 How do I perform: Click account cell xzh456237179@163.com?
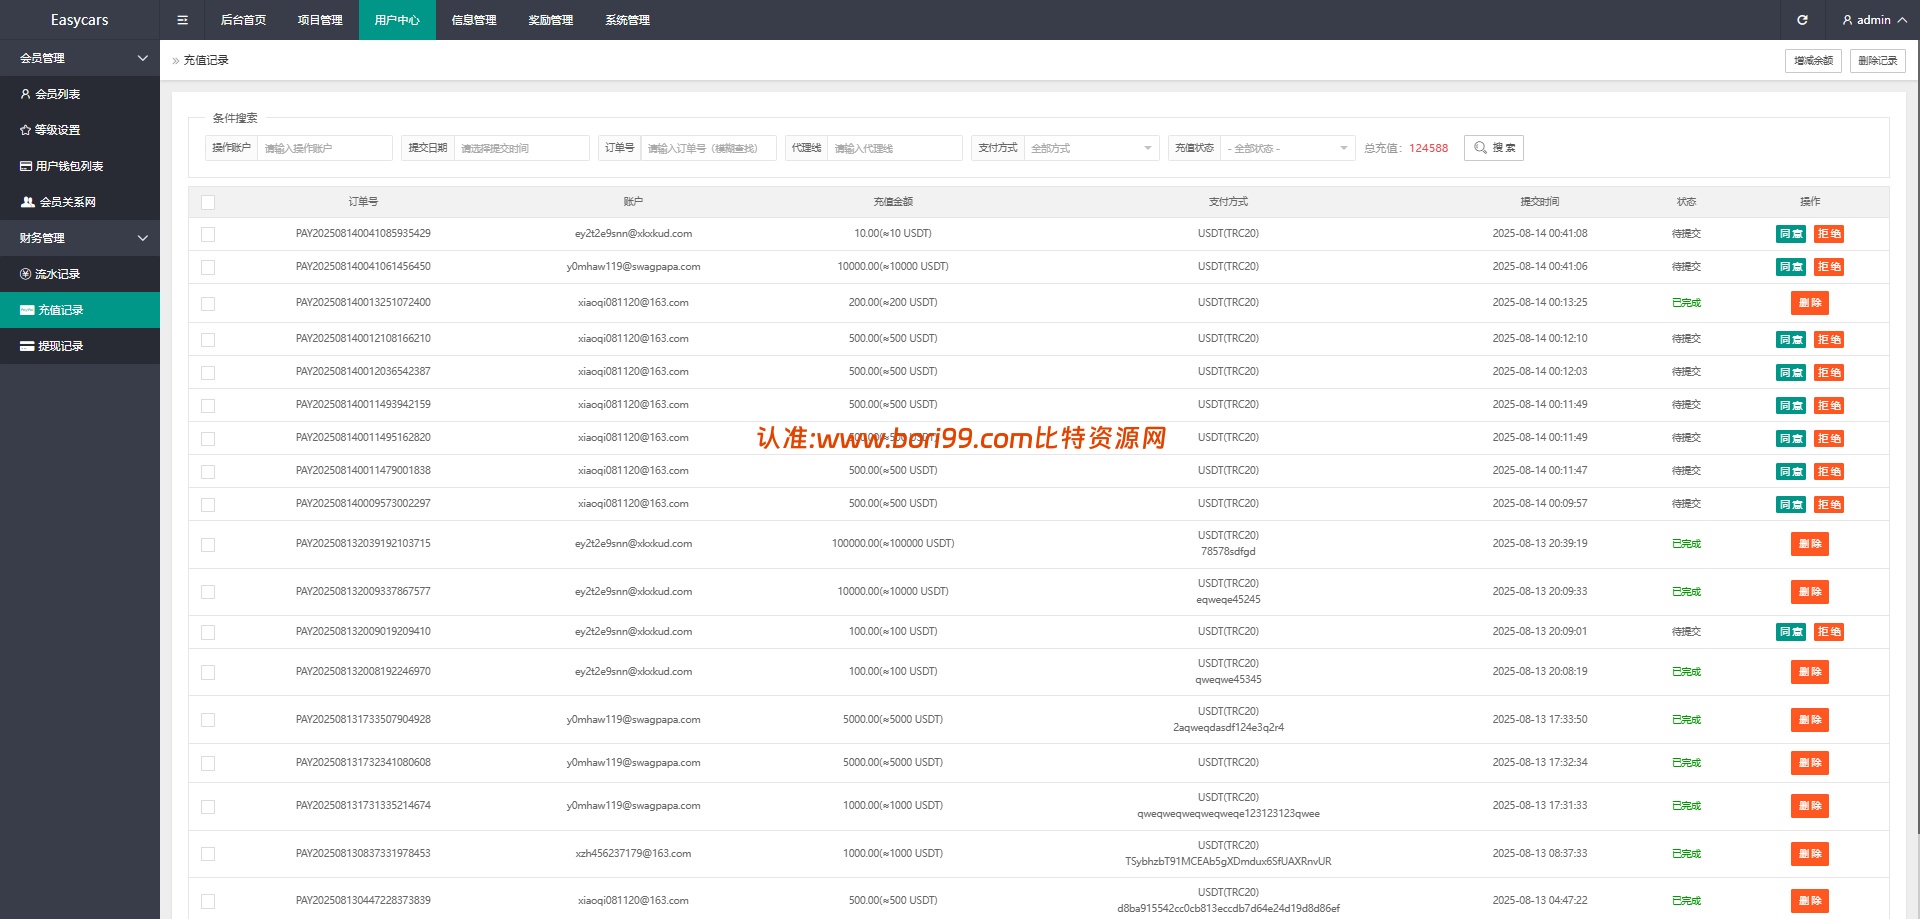(633, 854)
